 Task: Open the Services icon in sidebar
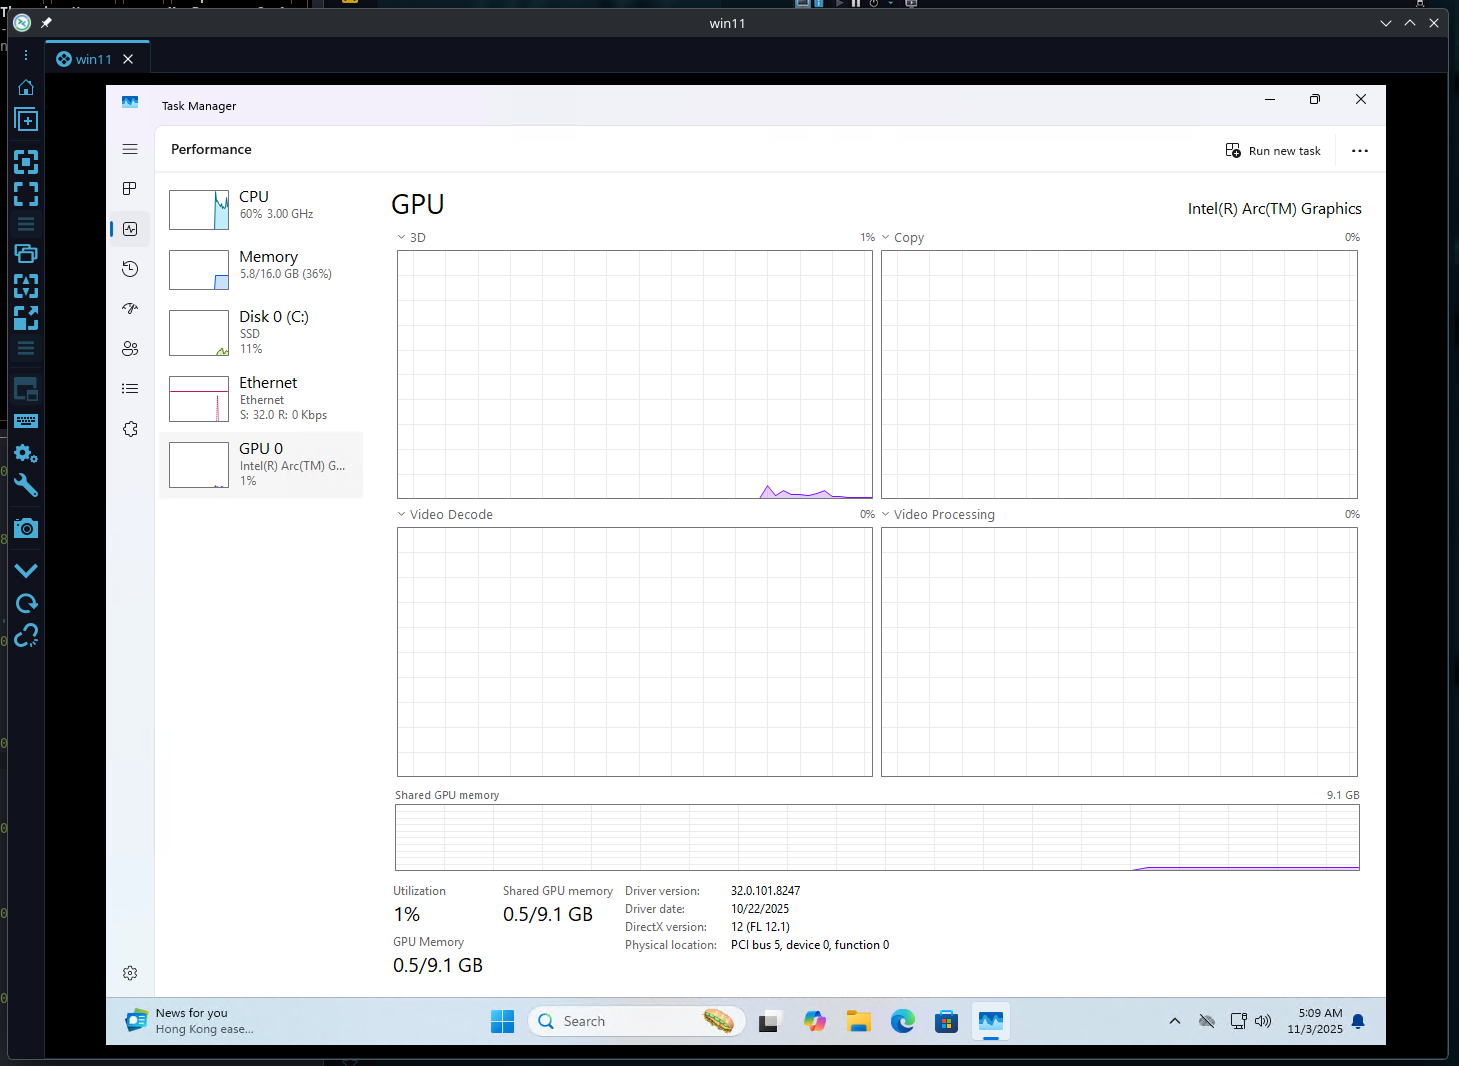(130, 429)
